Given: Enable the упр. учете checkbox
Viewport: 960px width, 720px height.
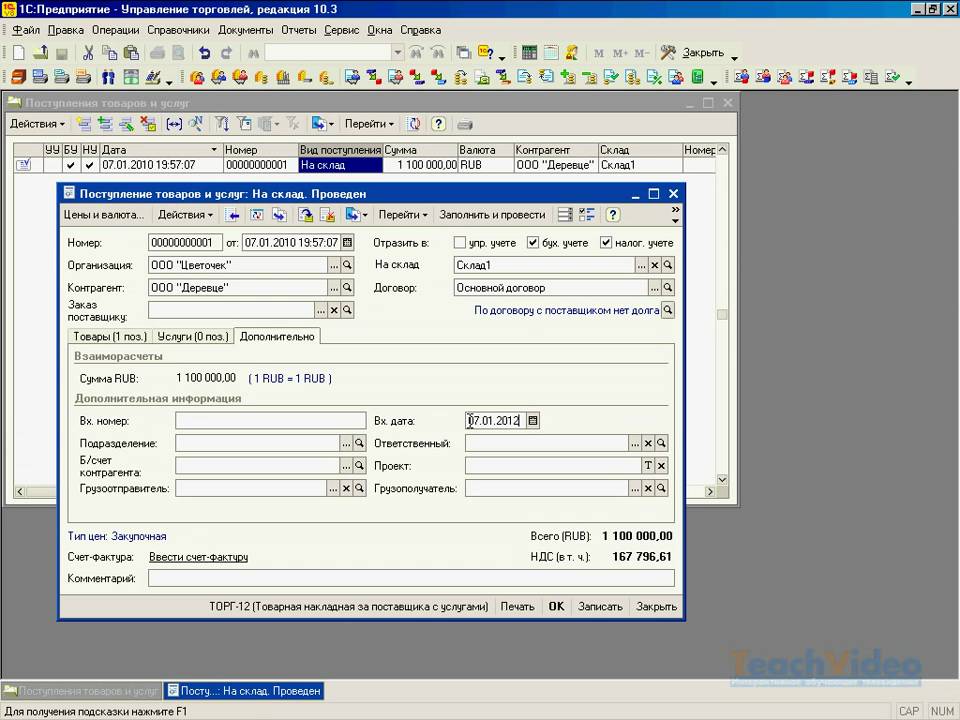Looking at the screenshot, I should pos(460,243).
